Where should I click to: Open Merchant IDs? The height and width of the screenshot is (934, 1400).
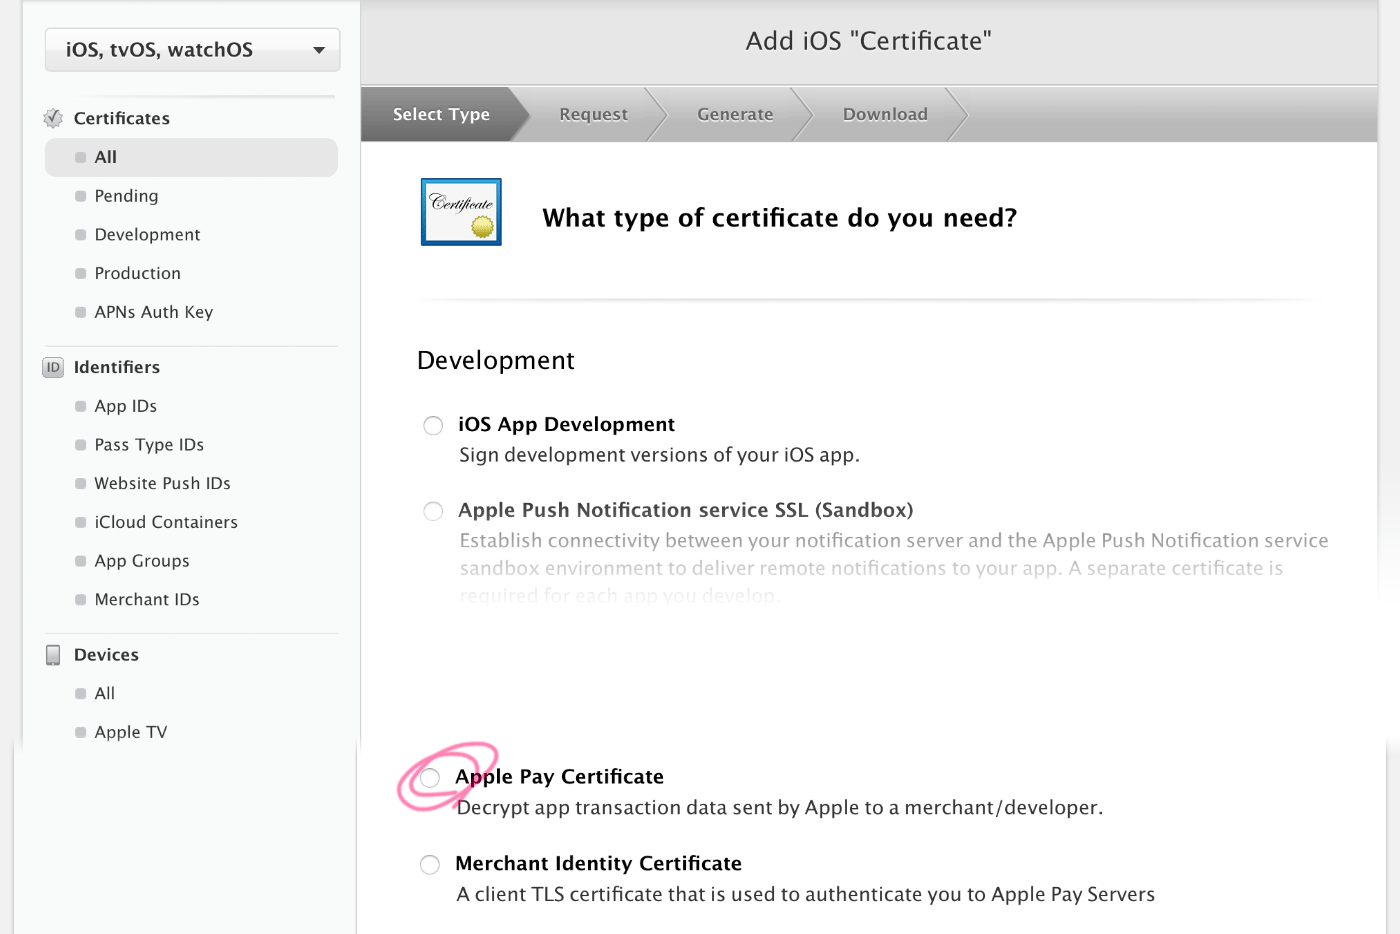[147, 600]
